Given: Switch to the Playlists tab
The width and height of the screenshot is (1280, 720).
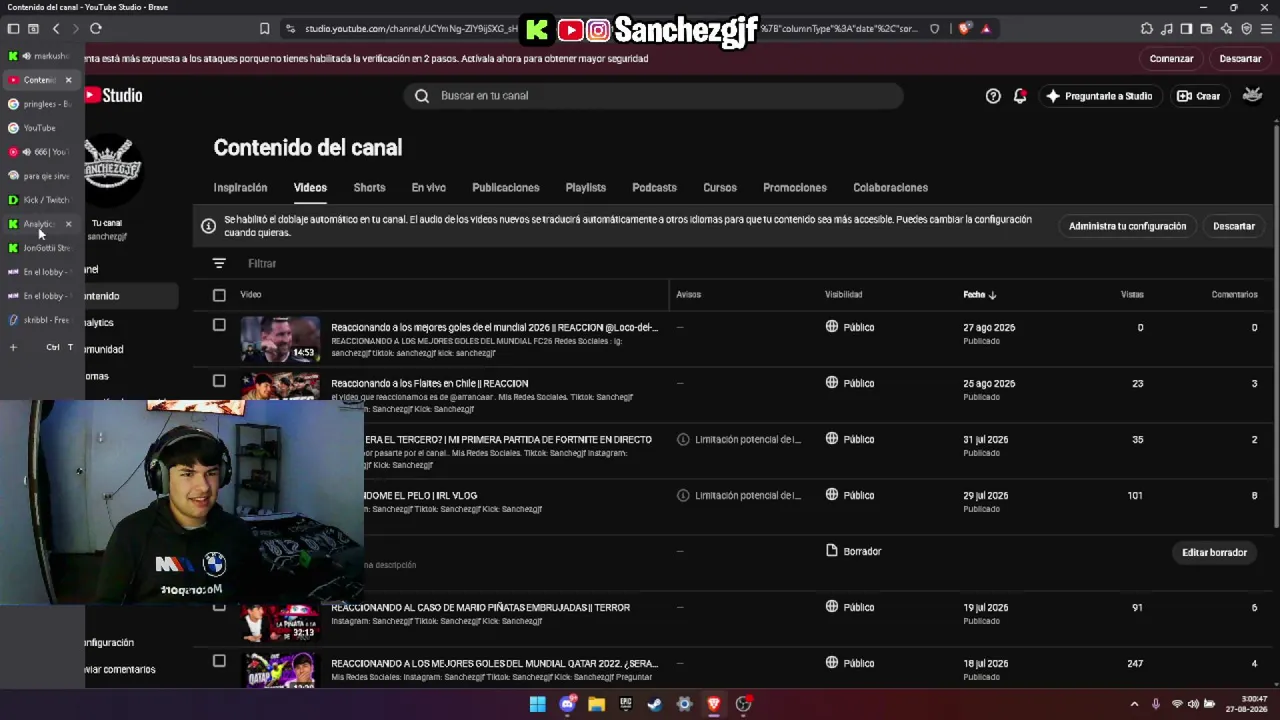Looking at the screenshot, I should 585,188.
